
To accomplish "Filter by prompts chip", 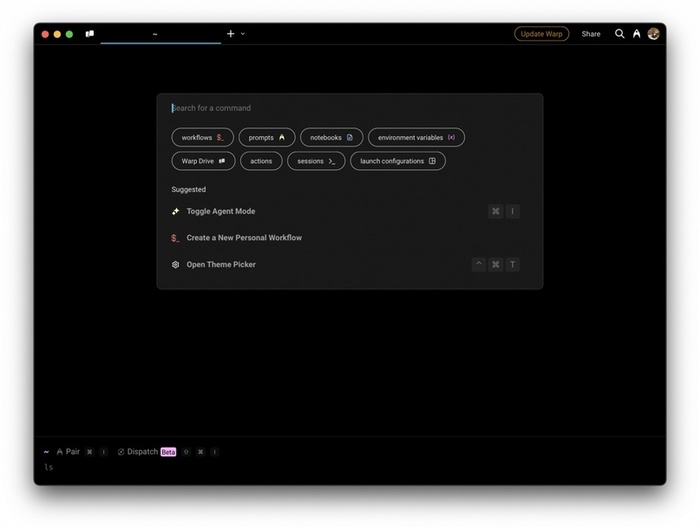I will tap(266, 137).
